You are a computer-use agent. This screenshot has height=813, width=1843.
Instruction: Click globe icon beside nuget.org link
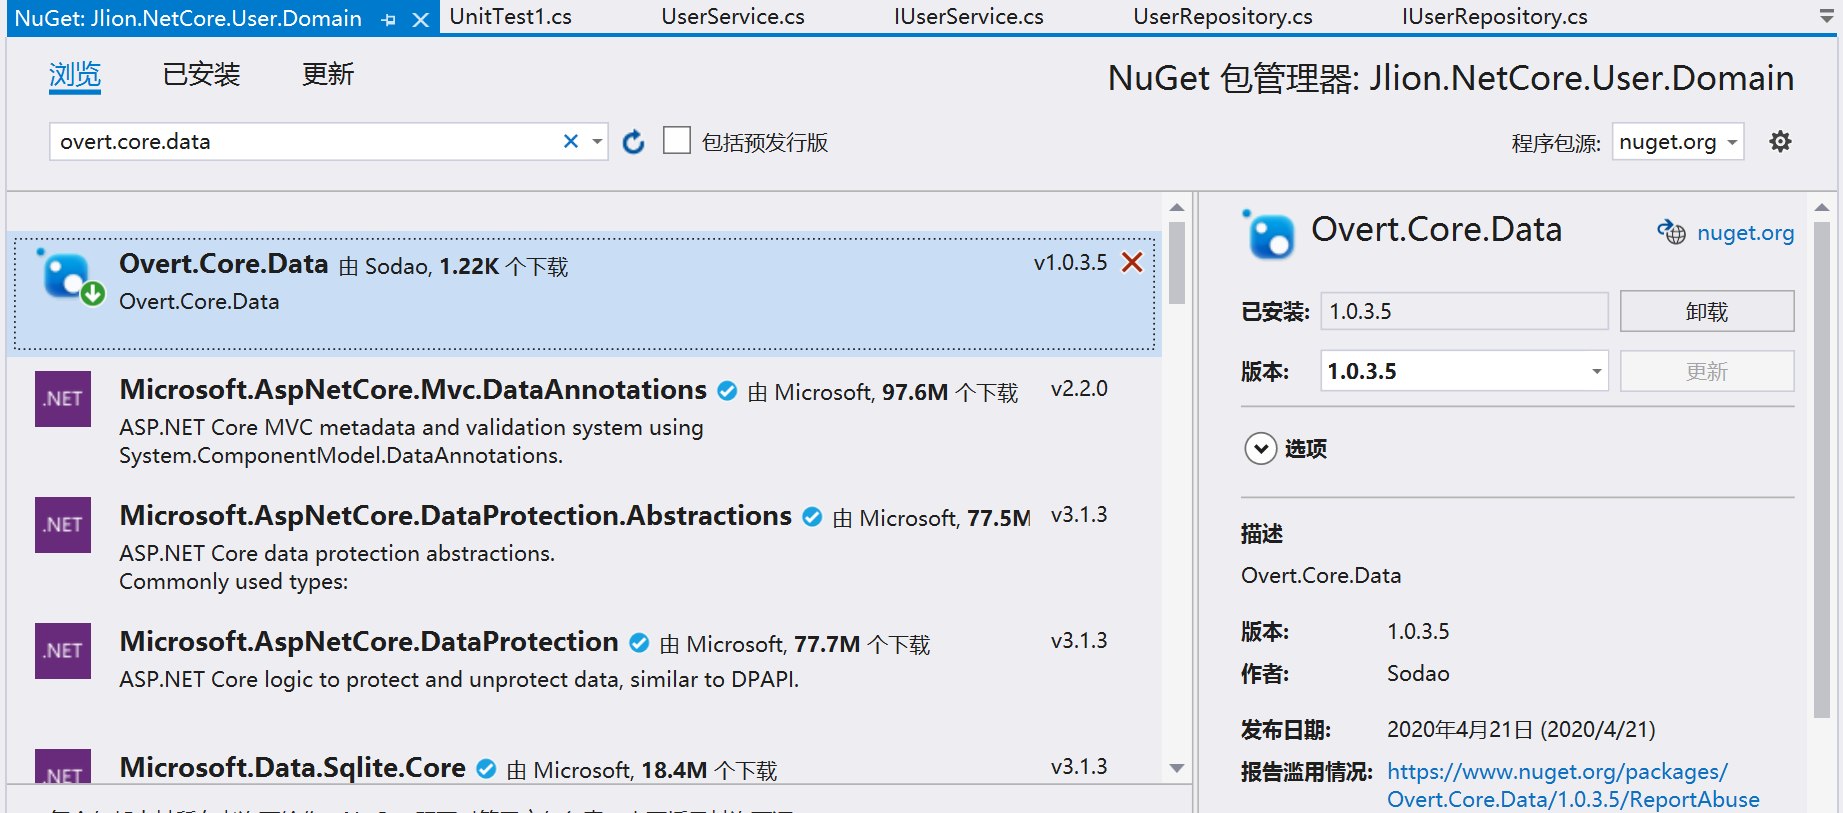1671,232
